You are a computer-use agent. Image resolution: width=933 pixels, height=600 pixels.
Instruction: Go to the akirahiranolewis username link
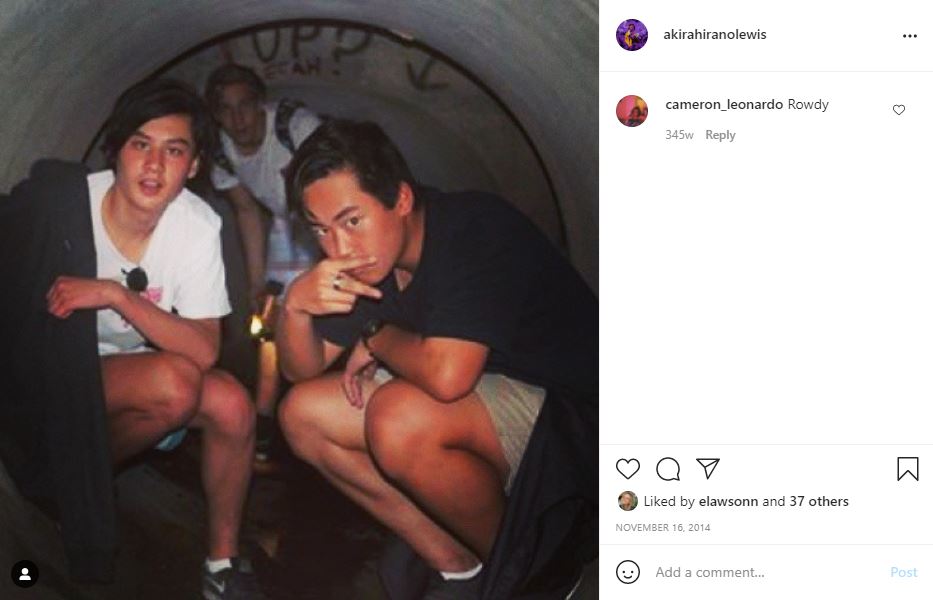pyautogui.click(x=715, y=35)
